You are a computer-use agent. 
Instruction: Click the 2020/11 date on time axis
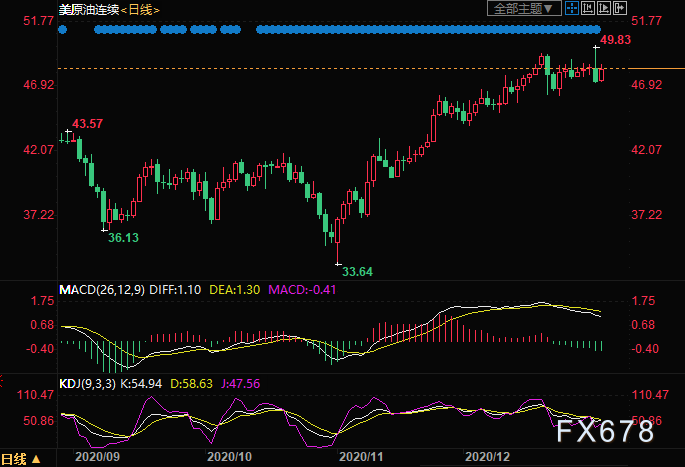[x=361, y=456]
